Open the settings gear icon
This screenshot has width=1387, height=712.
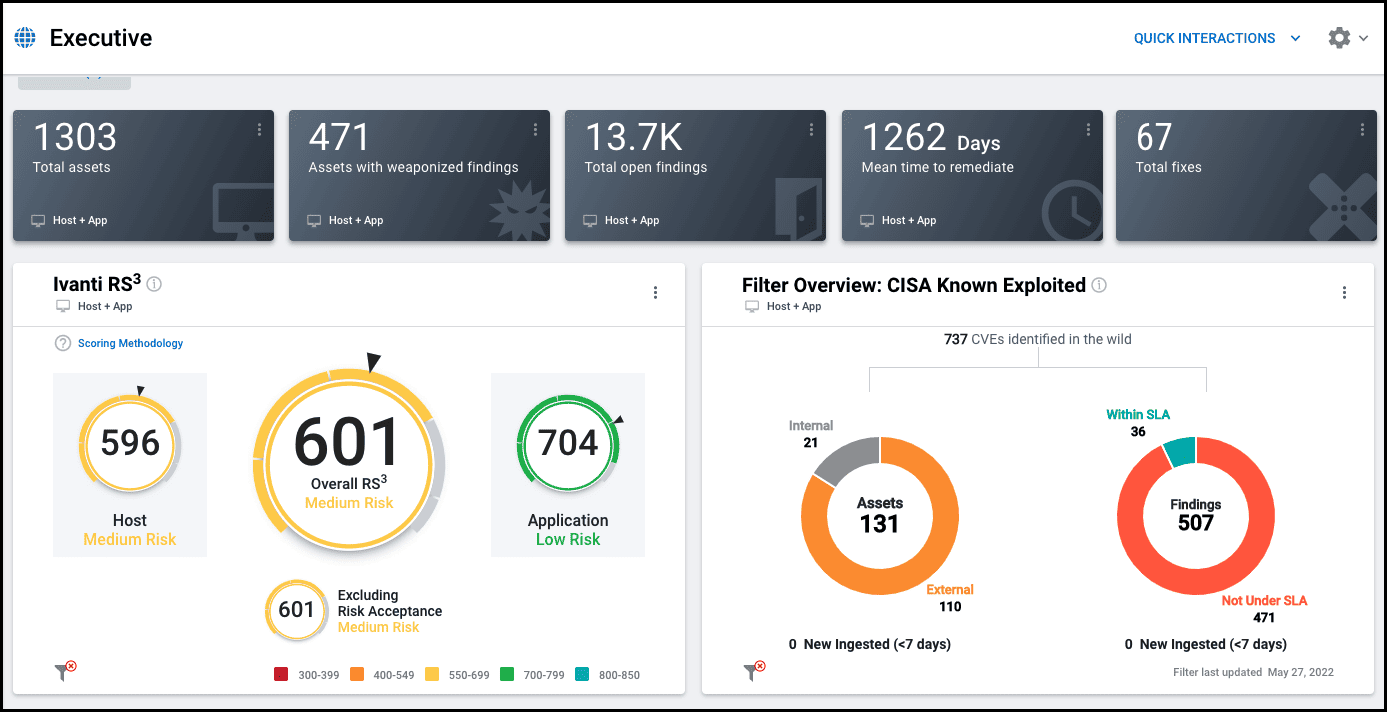pyautogui.click(x=1339, y=37)
